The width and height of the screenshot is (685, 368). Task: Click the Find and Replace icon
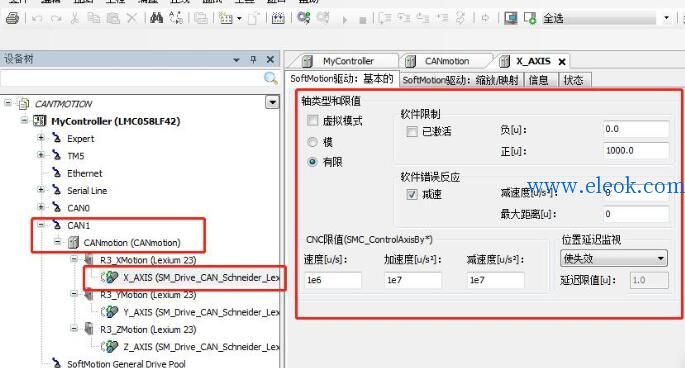tap(176, 18)
